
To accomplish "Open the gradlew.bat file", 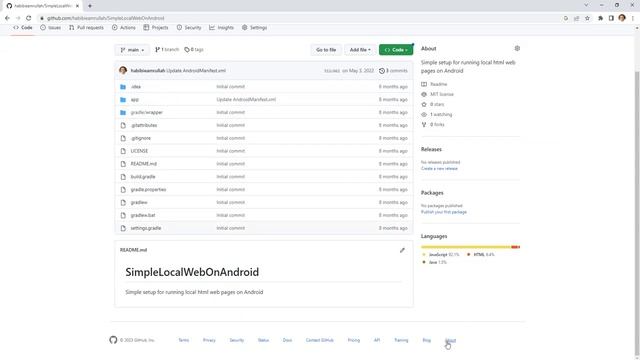I will coord(143,215).
